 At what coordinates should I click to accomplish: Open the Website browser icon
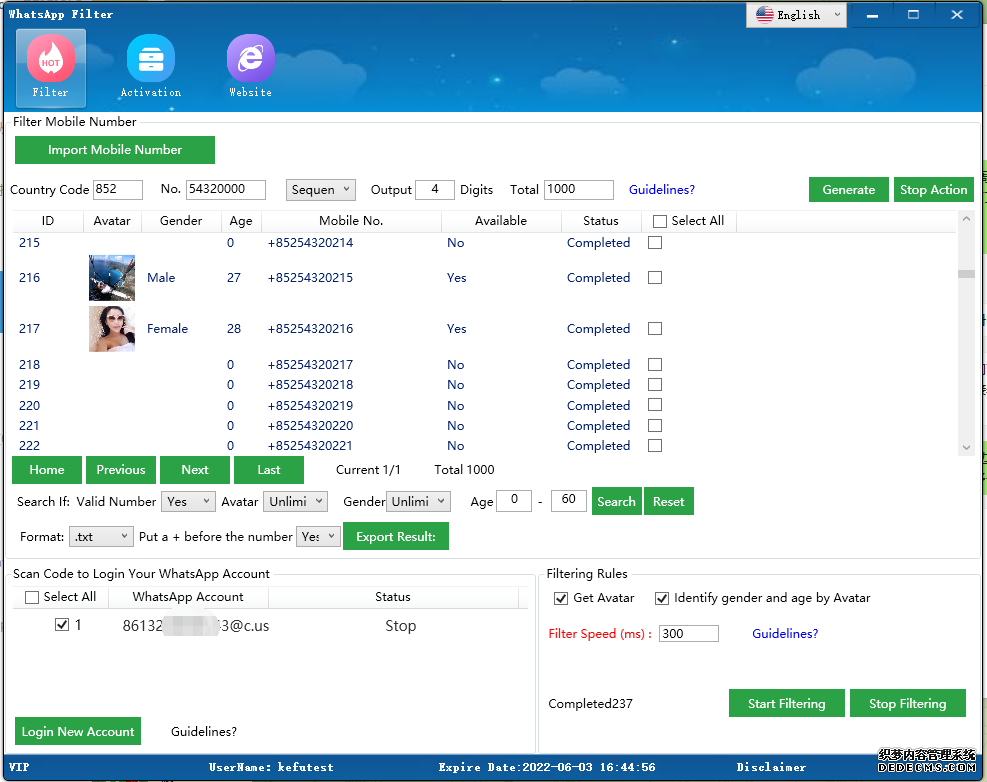click(250, 67)
